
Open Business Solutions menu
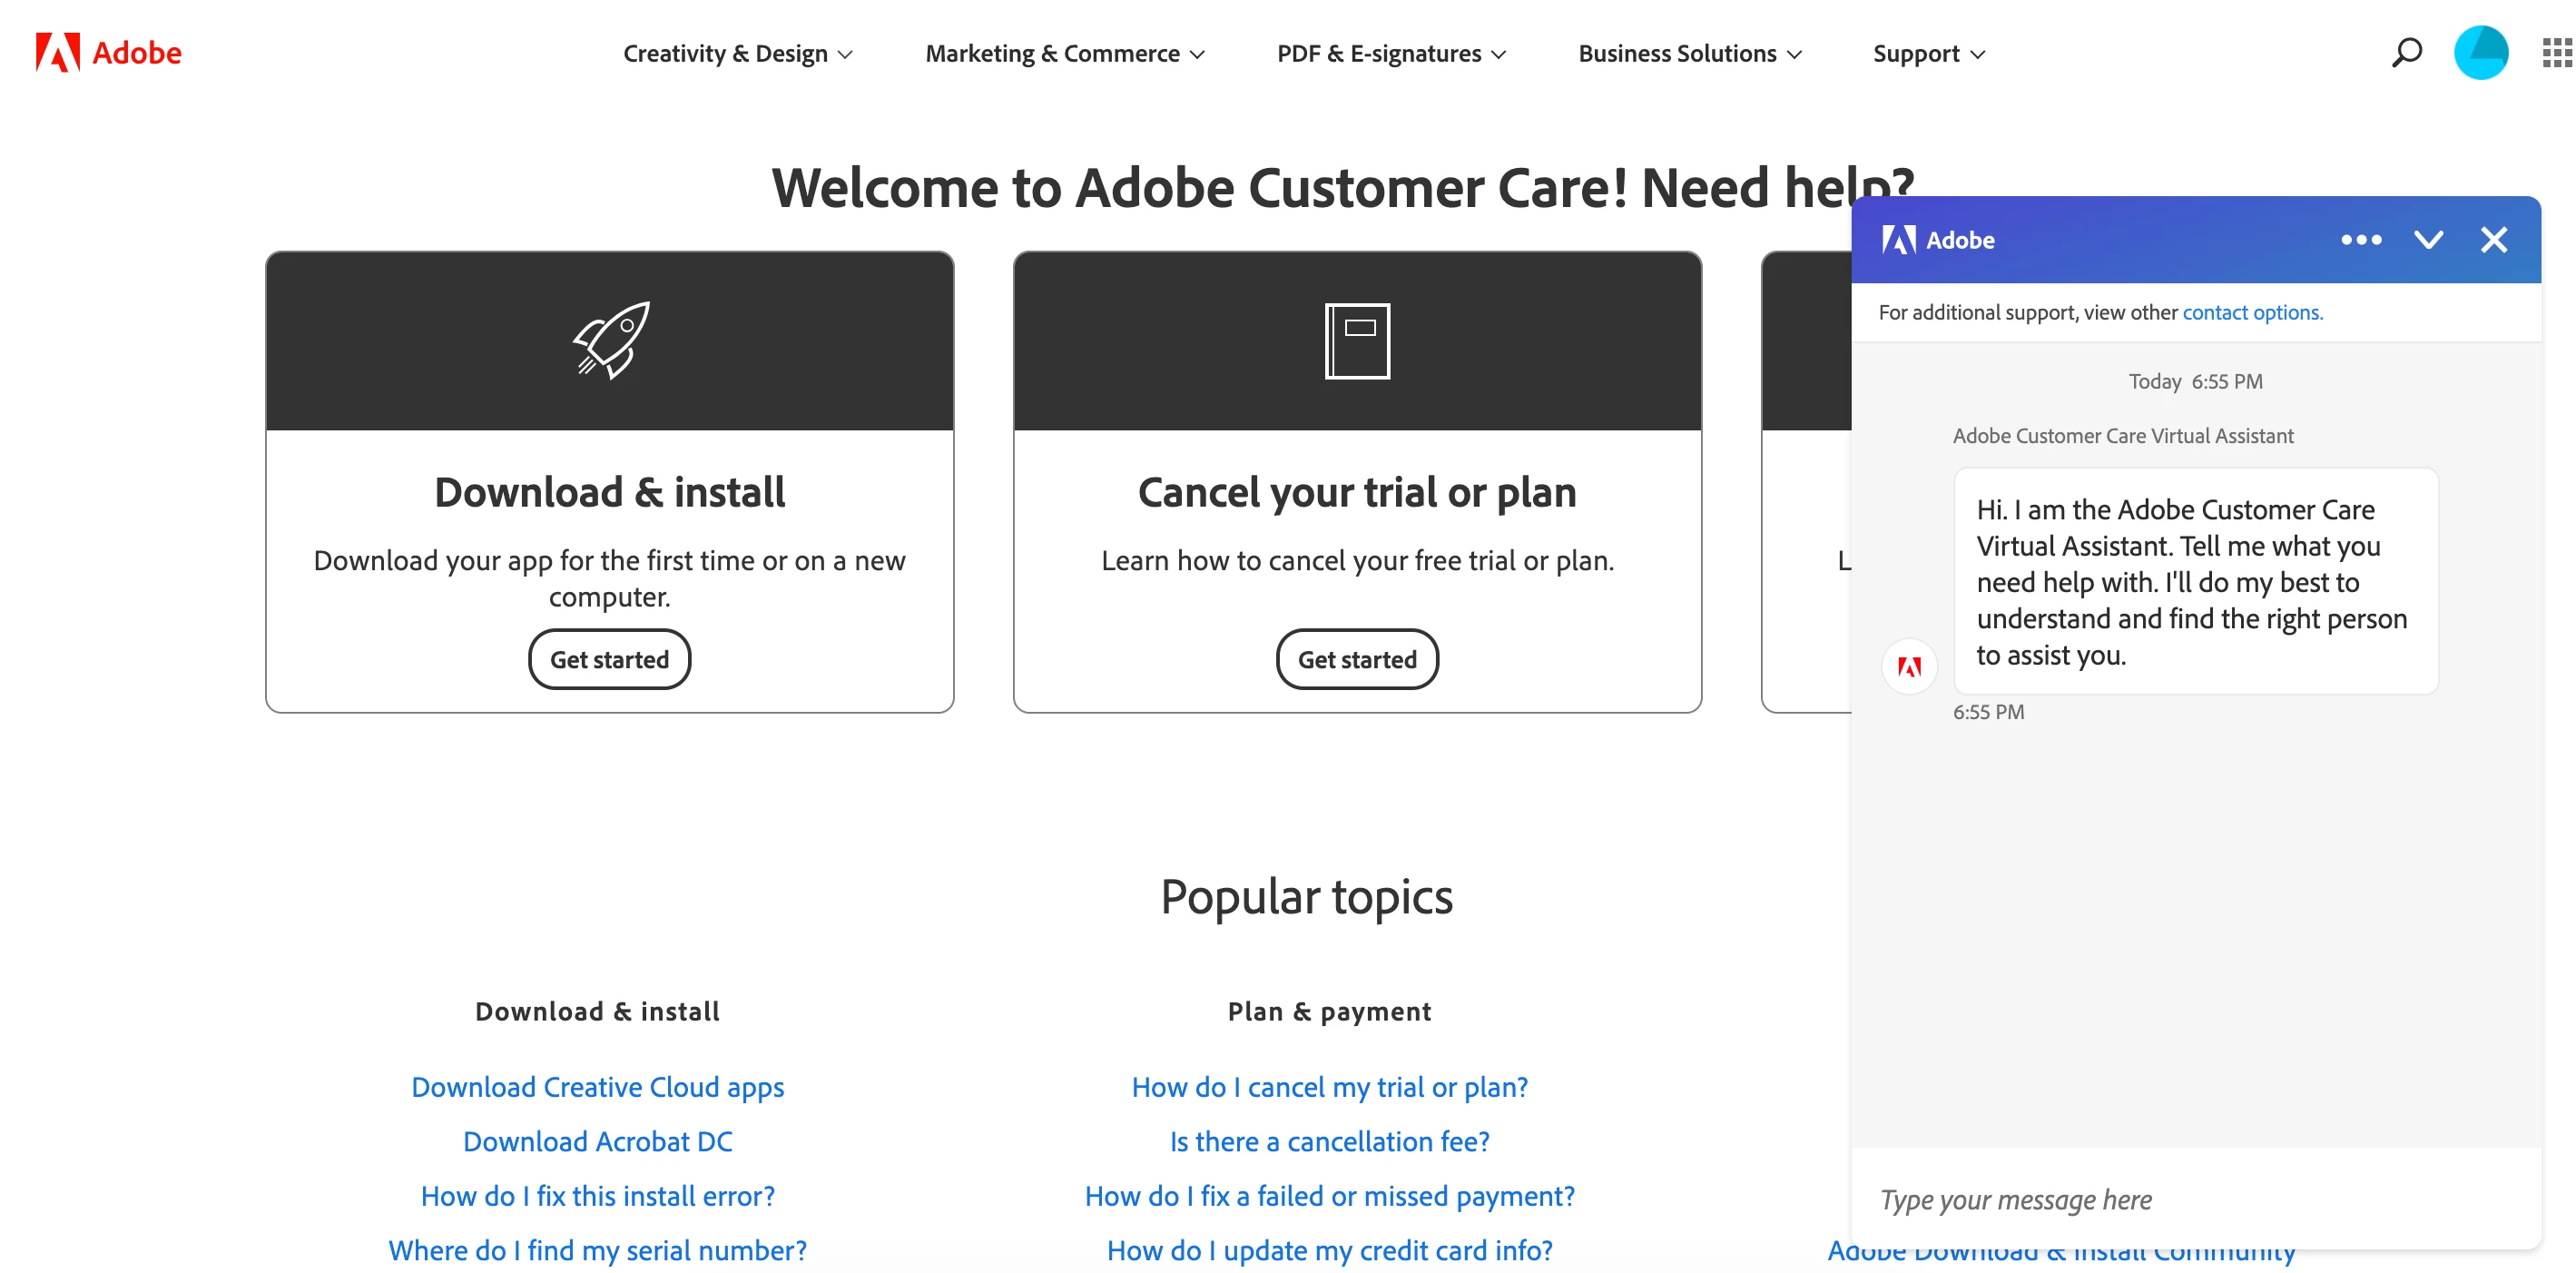pyautogui.click(x=1689, y=54)
